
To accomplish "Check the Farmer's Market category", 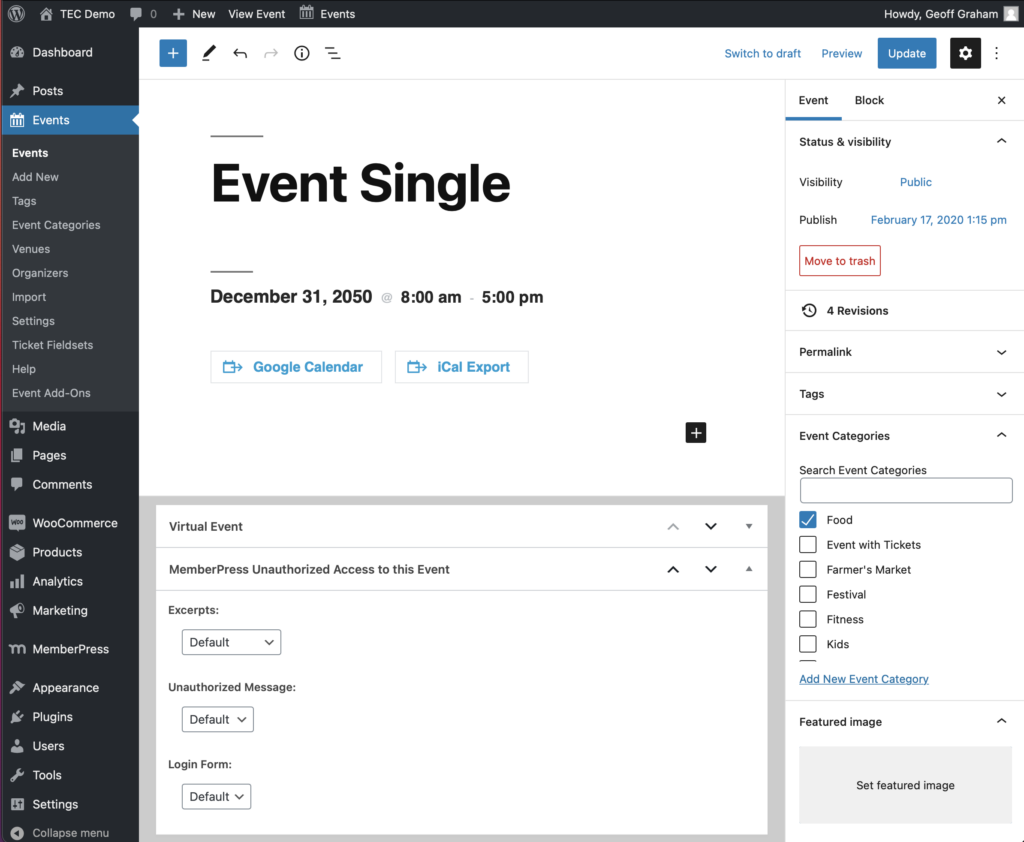I will point(808,570).
